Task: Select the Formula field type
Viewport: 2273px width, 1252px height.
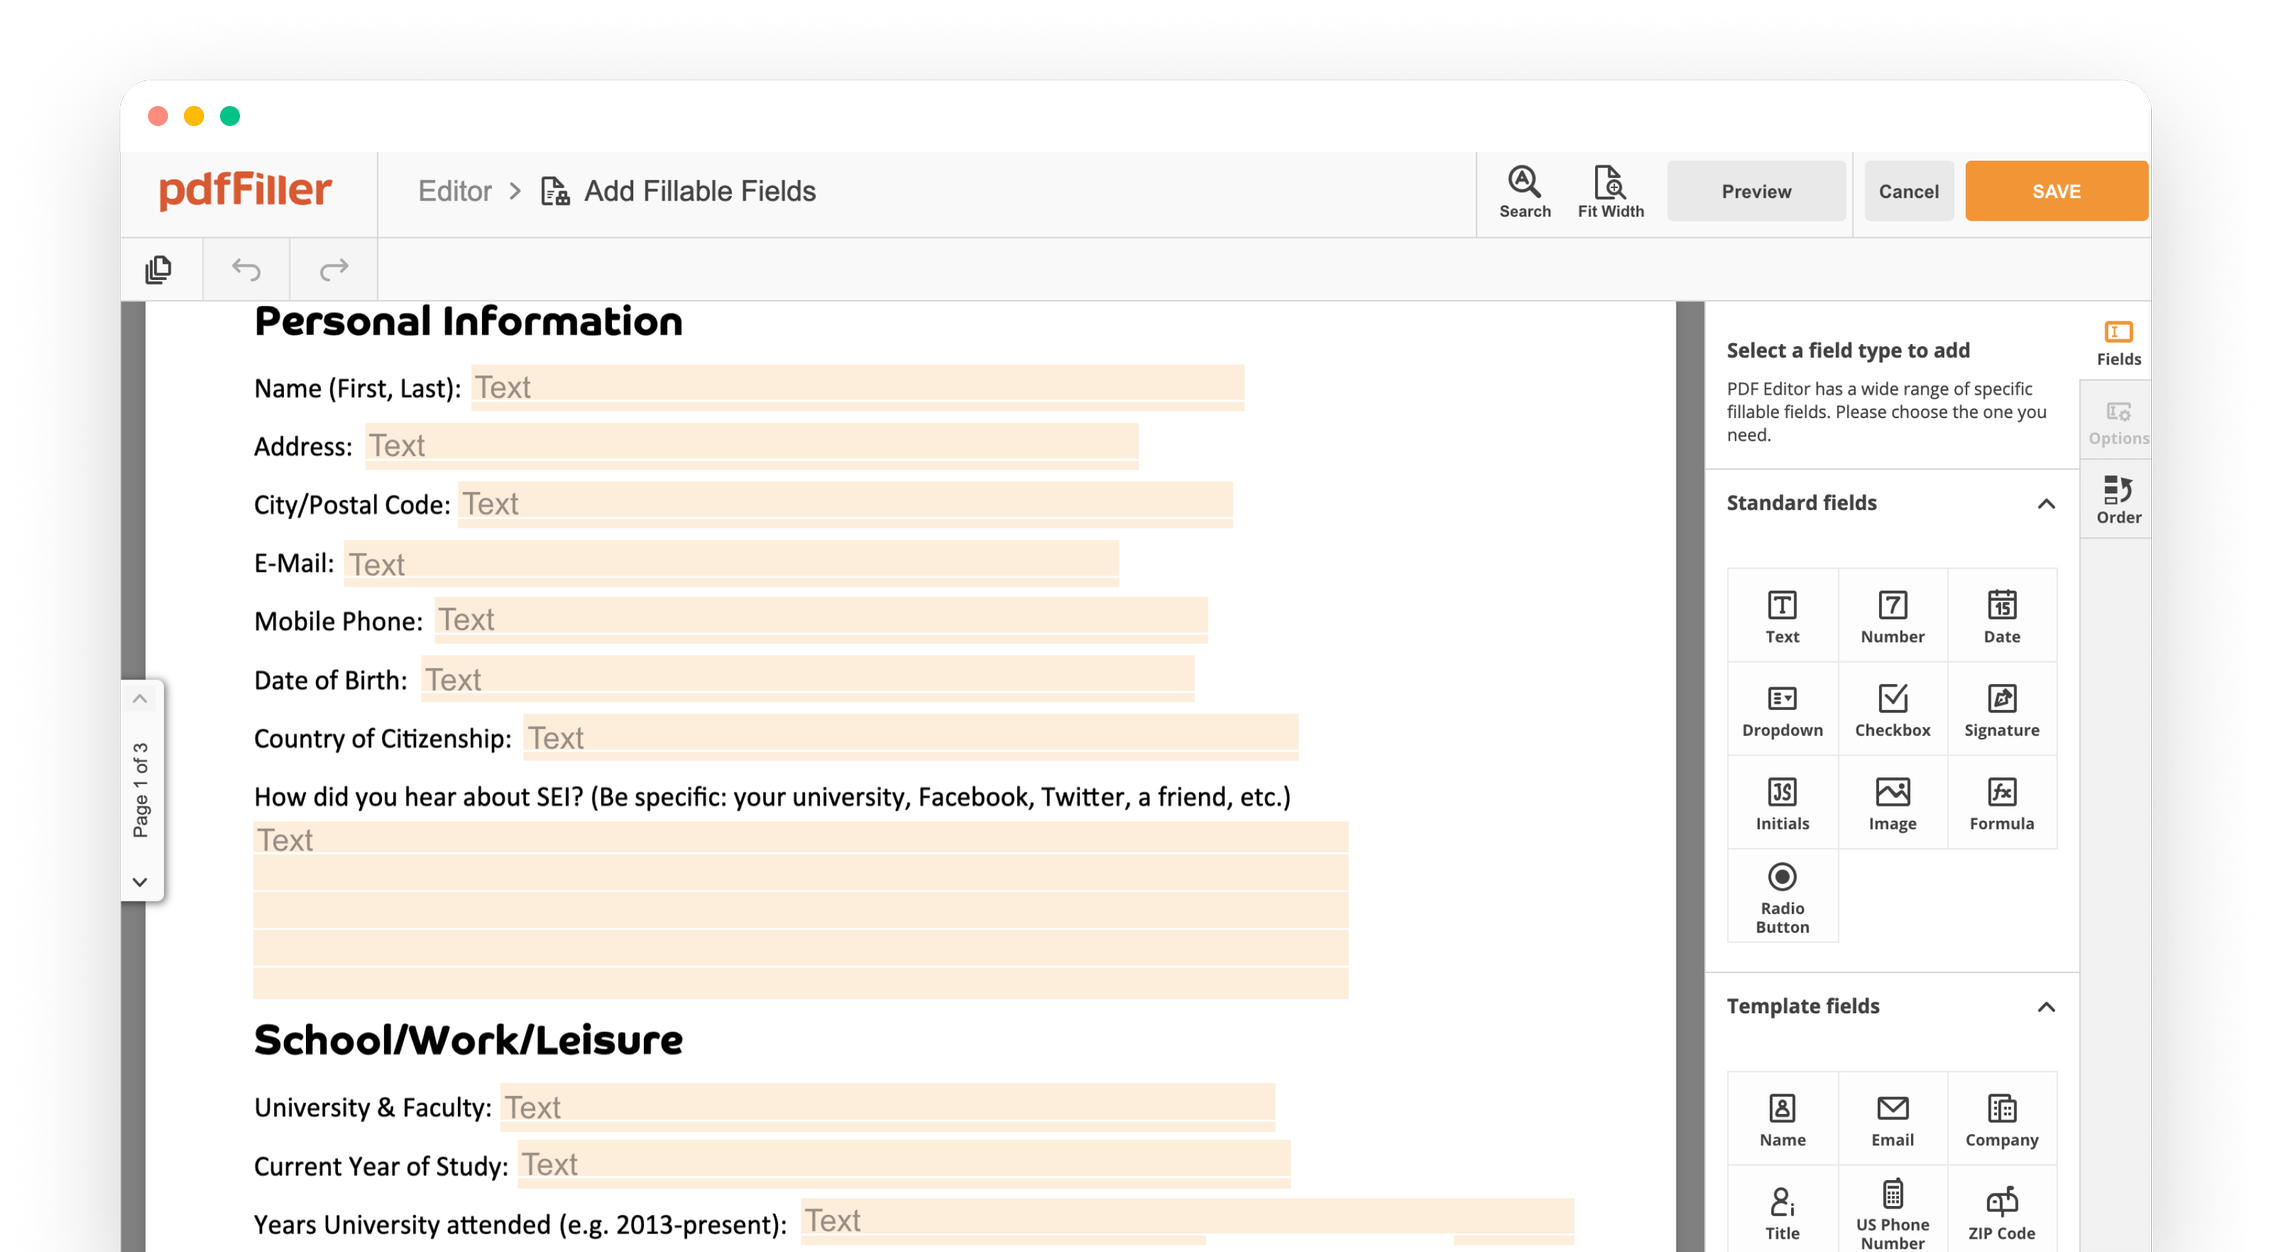Action: (2001, 803)
